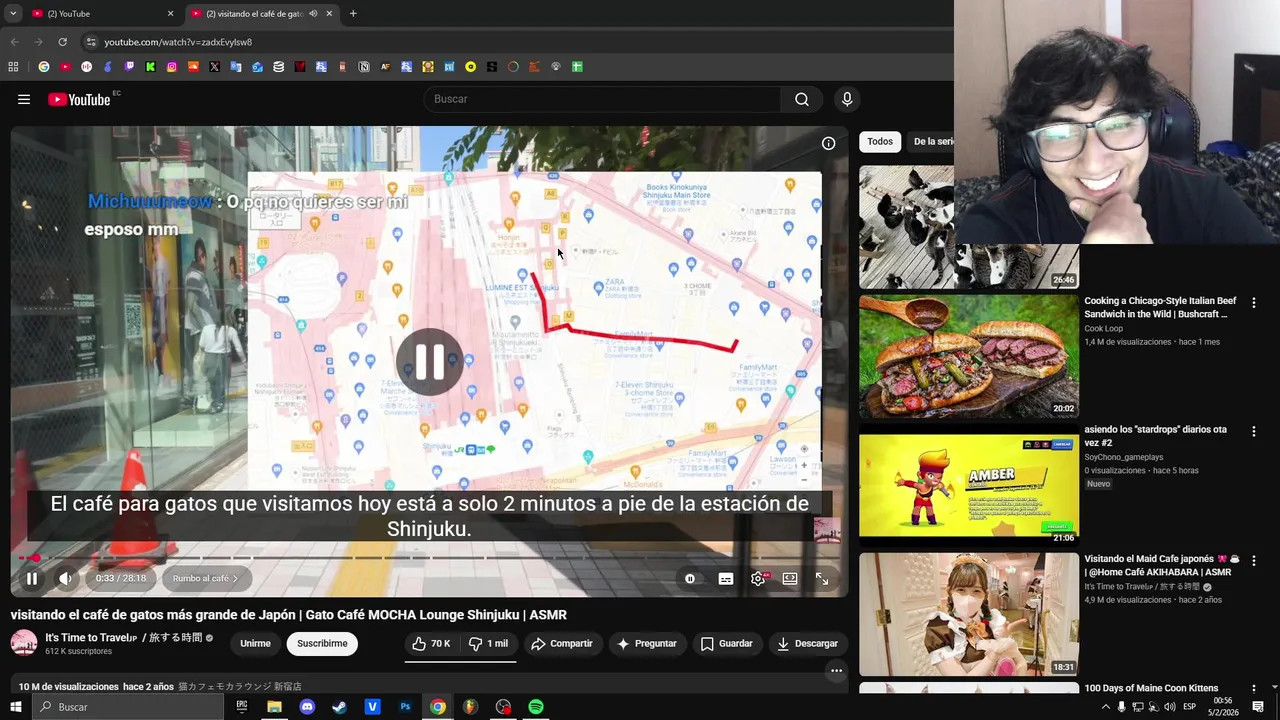
Task: Open options menu for Italian Beef video
Action: (x=1254, y=302)
